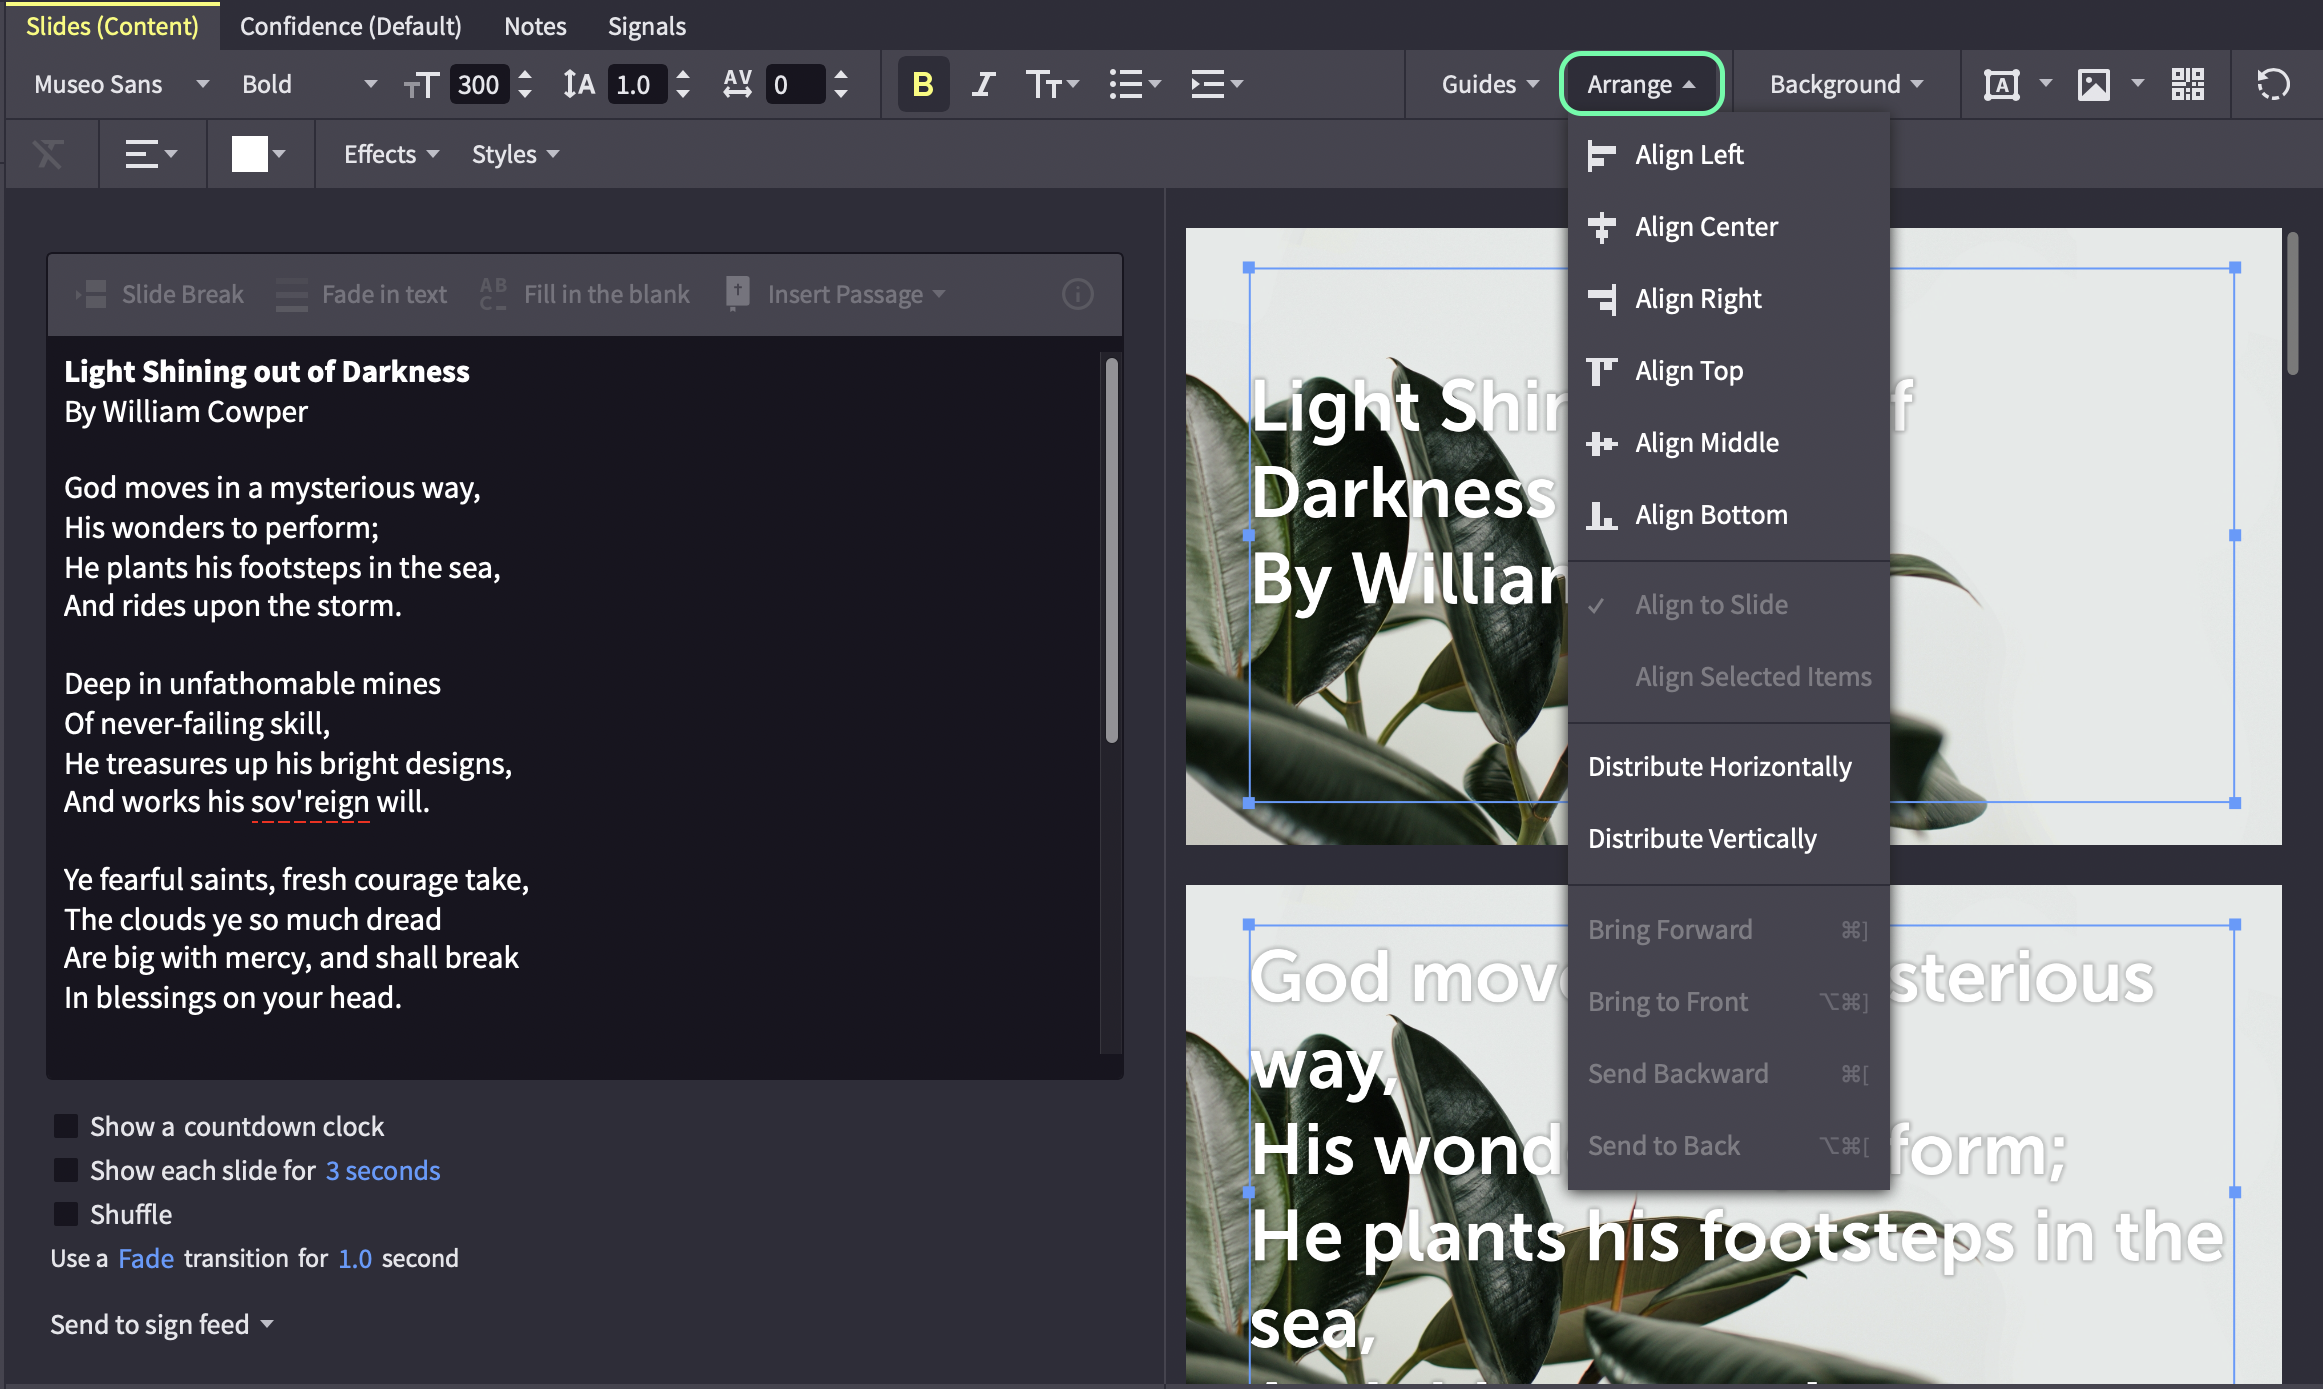Click Slide Break button
The width and height of the screenshot is (2323, 1389).
pos(160,294)
